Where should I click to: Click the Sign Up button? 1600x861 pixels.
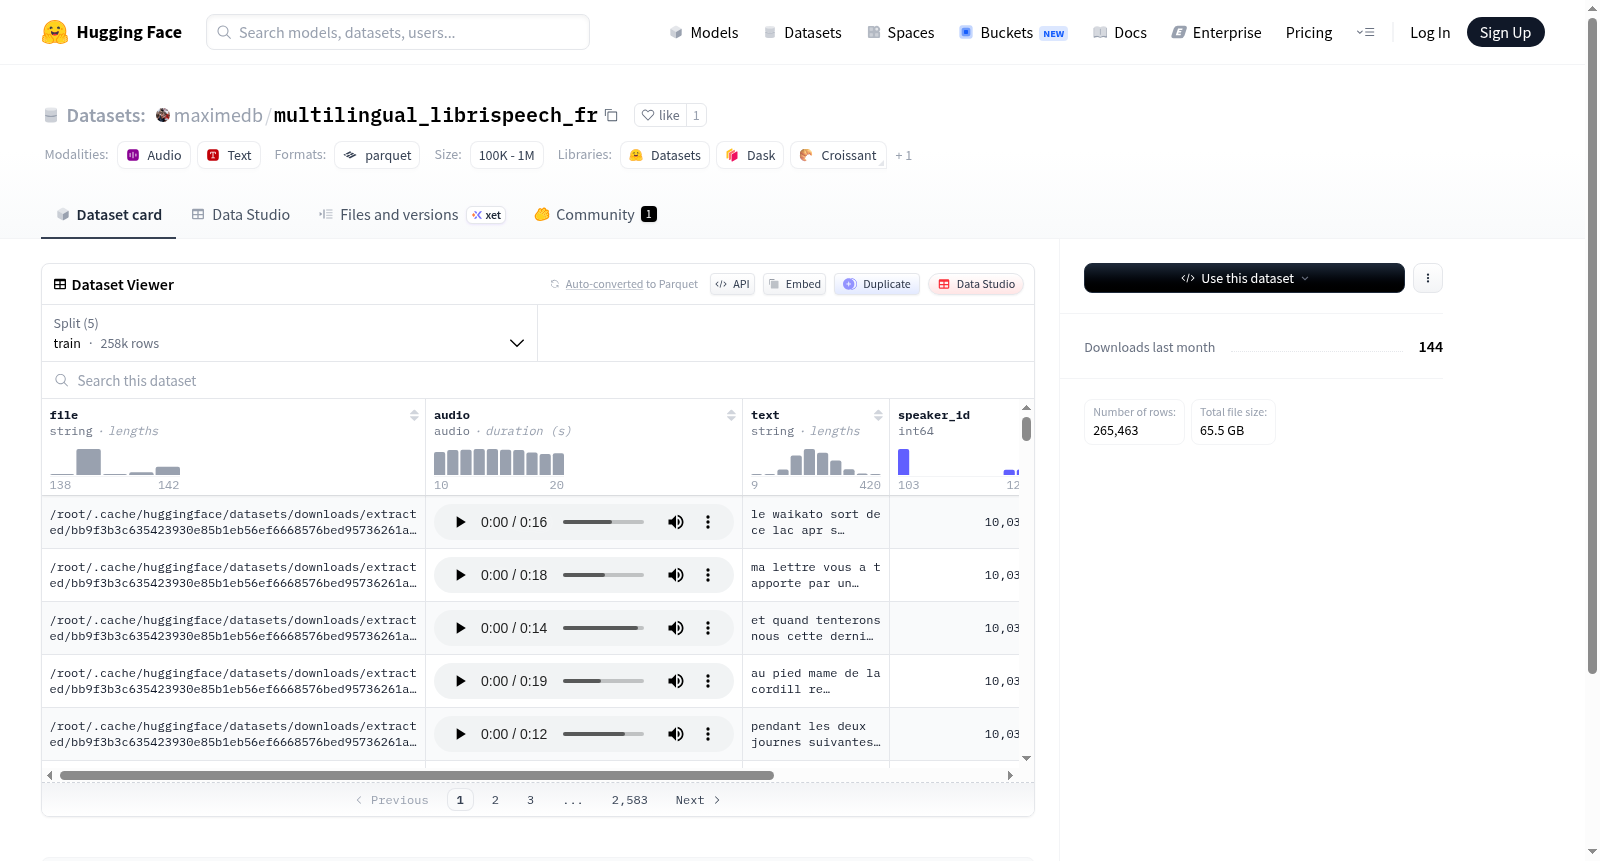click(1505, 32)
